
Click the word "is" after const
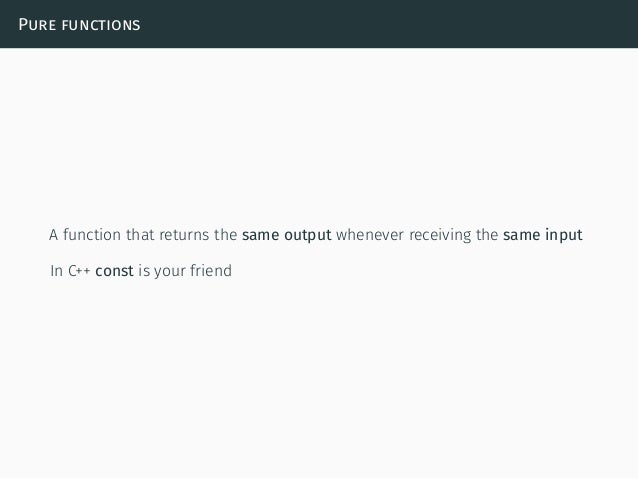(x=145, y=269)
